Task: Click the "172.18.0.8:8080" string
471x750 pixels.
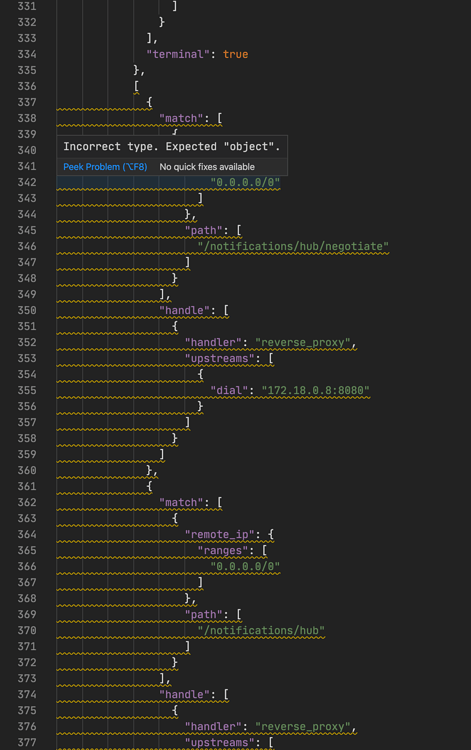Action: pyautogui.click(x=316, y=390)
